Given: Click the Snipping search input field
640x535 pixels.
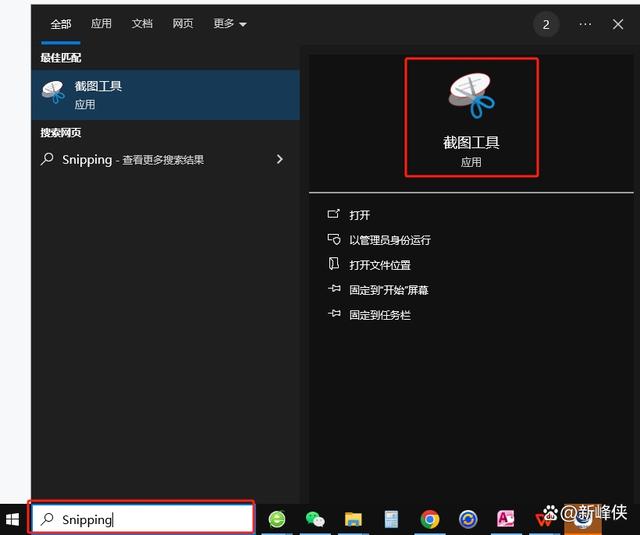Looking at the screenshot, I should (142, 519).
